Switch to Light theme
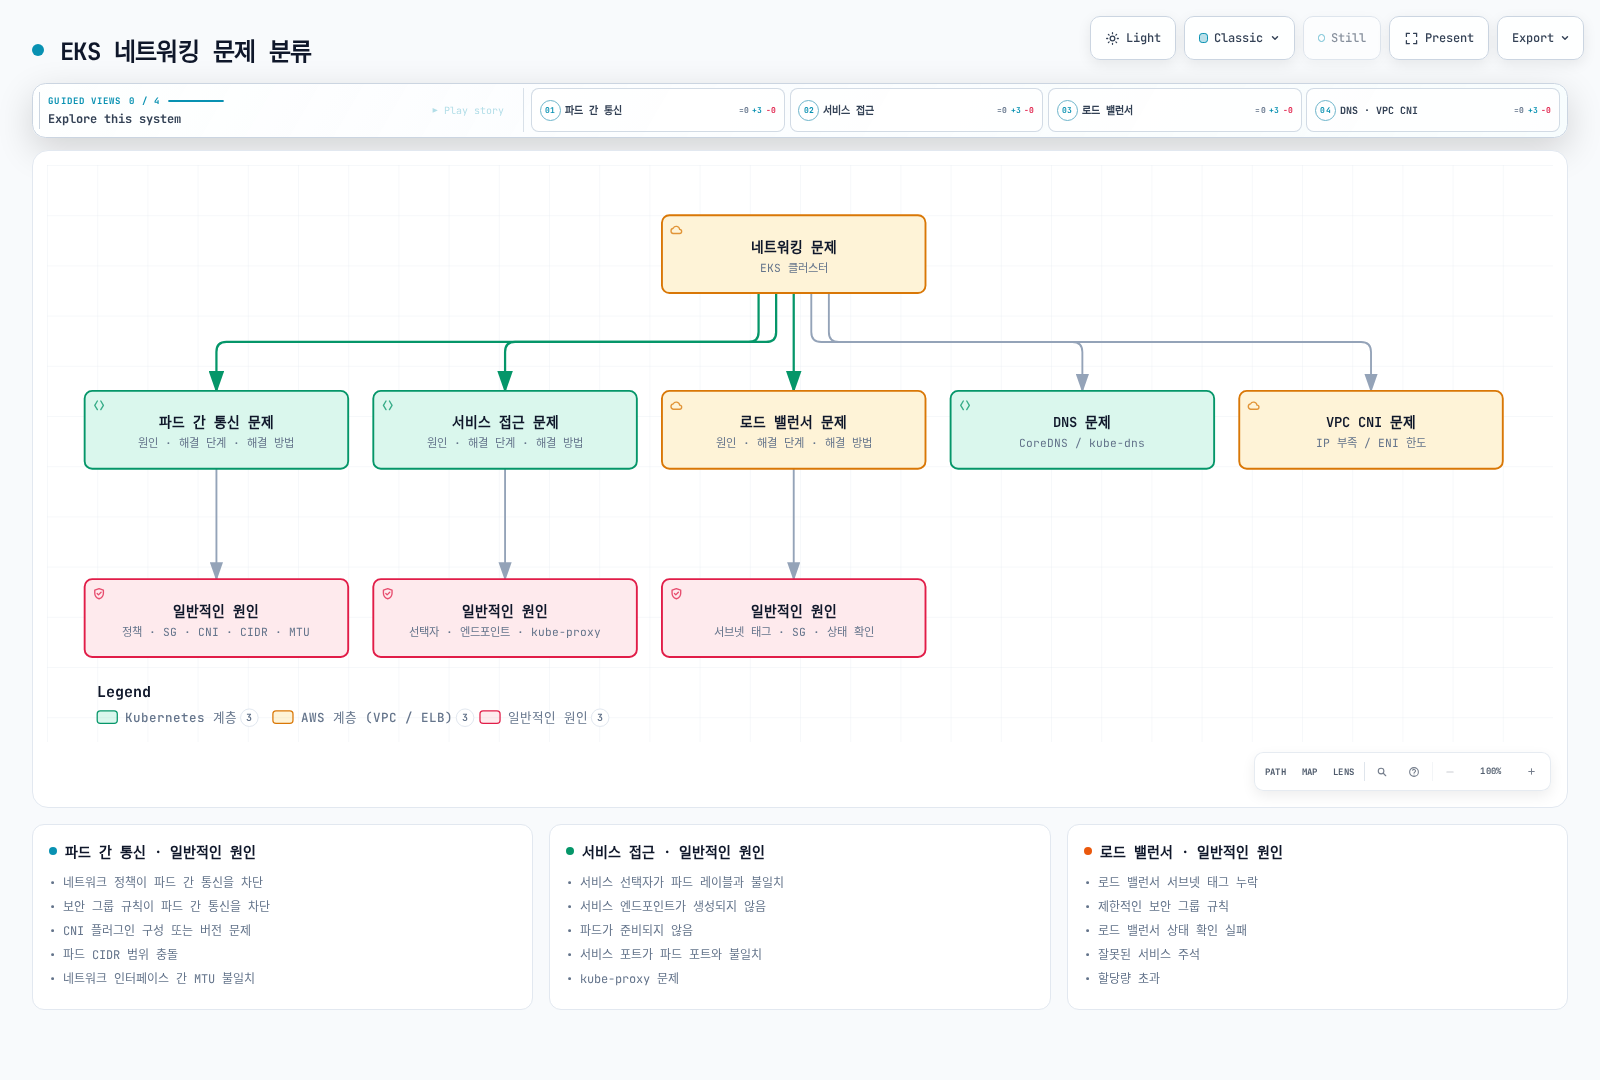Viewport: 1600px width, 1080px height. [1132, 38]
